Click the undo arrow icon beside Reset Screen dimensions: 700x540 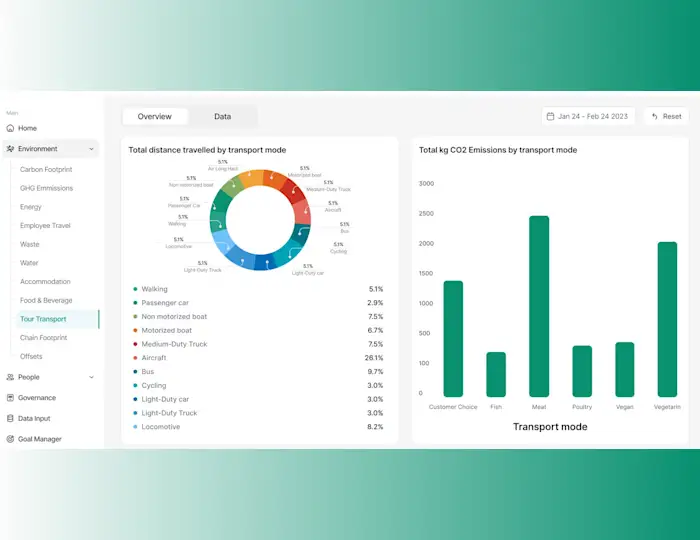(655, 116)
